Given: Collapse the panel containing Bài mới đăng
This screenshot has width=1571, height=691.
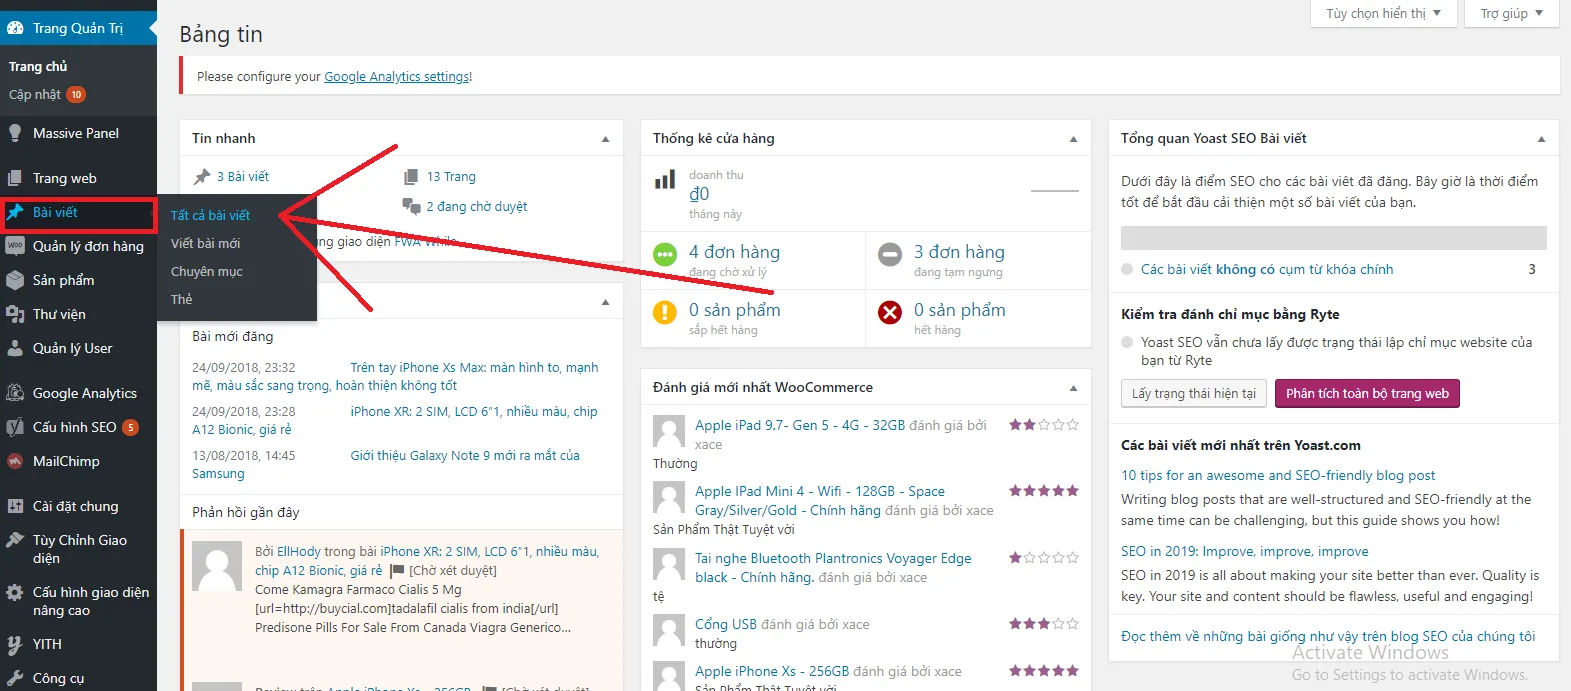Looking at the screenshot, I should [x=605, y=302].
